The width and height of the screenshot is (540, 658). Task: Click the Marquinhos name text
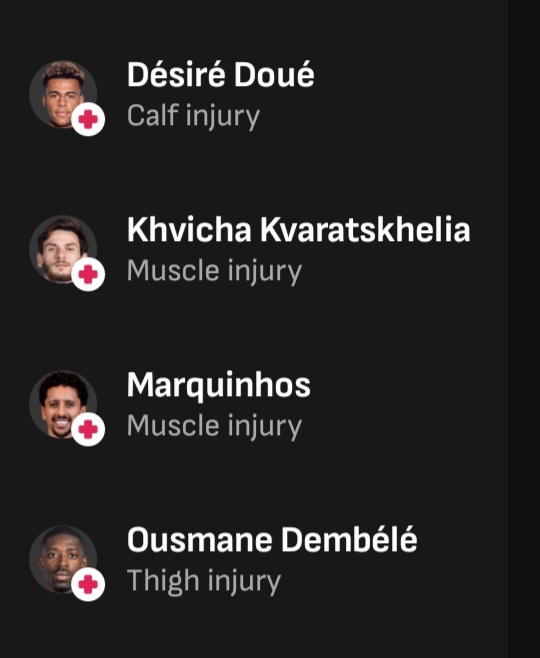[x=219, y=385]
